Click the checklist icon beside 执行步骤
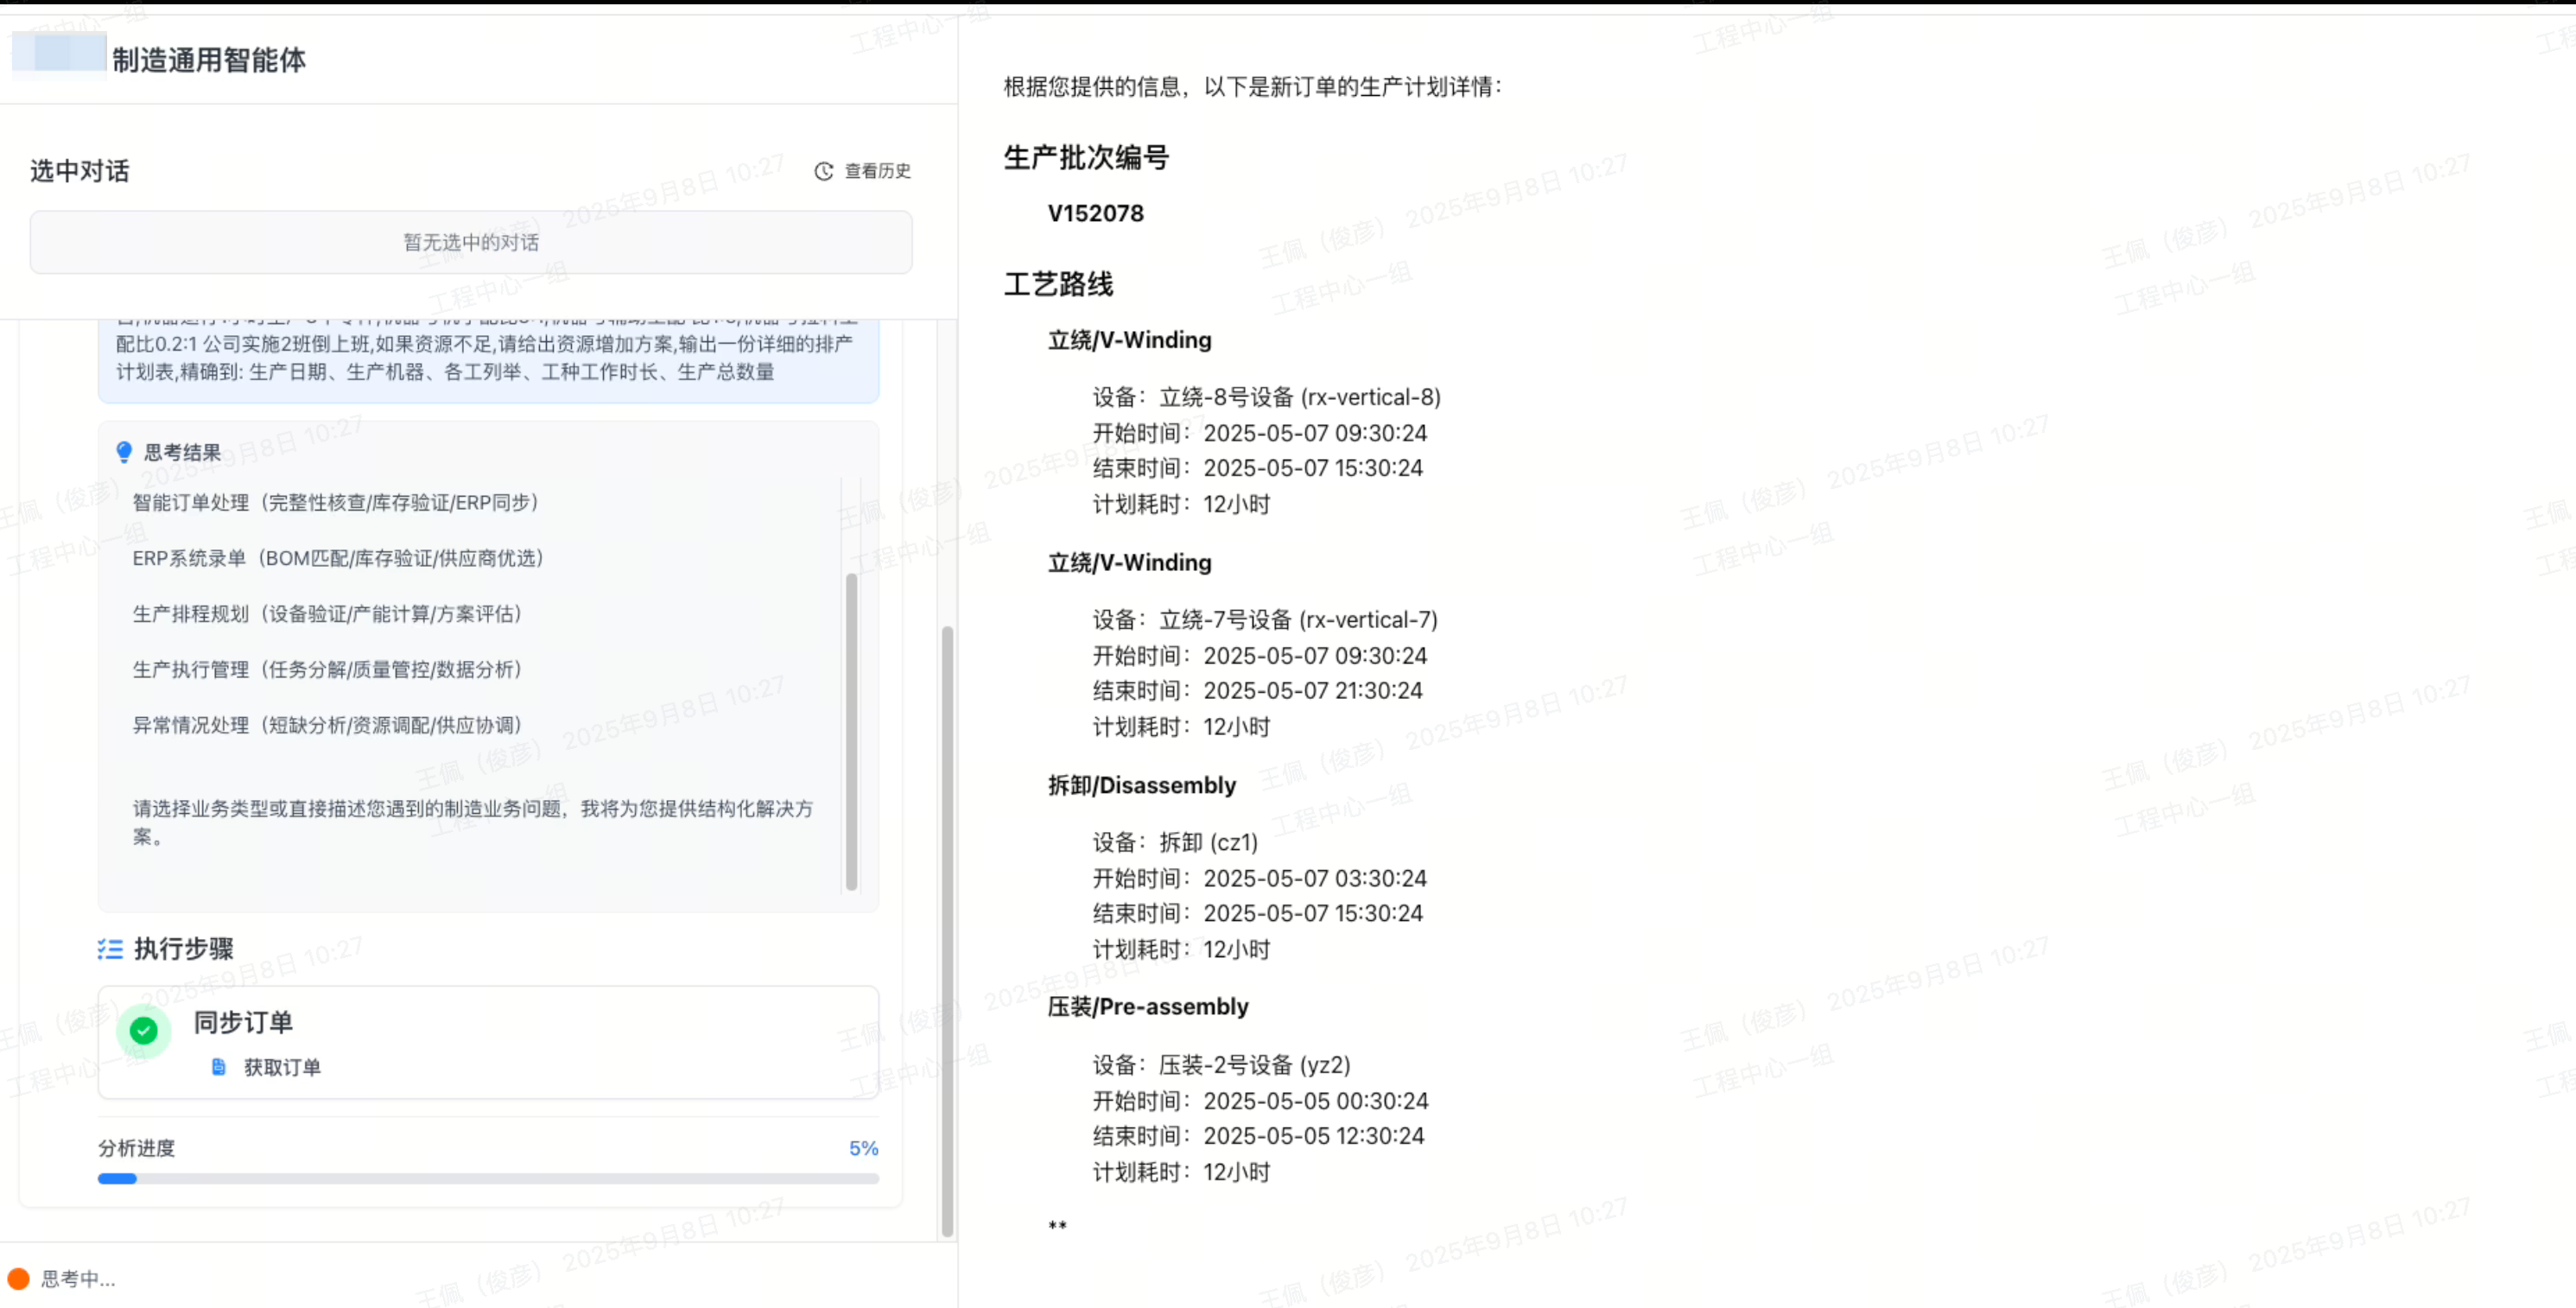Screen dimensions: 2576x1308 tap(110, 948)
